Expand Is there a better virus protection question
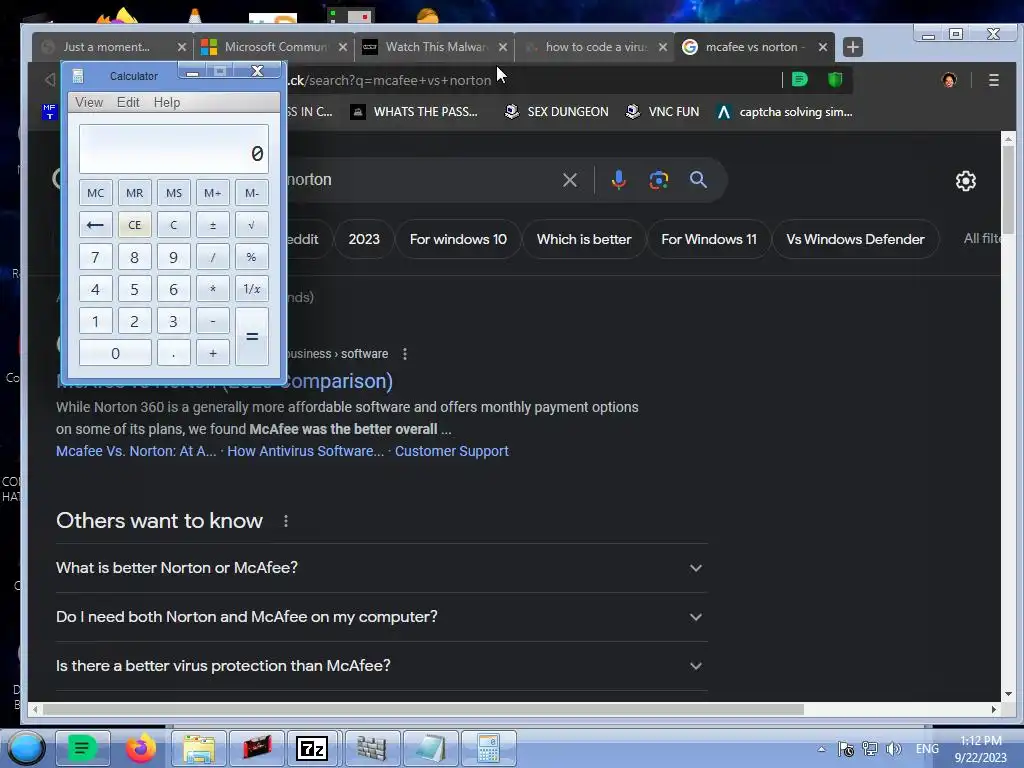Image resolution: width=1024 pixels, height=768 pixels. click(x=381, y=666)
